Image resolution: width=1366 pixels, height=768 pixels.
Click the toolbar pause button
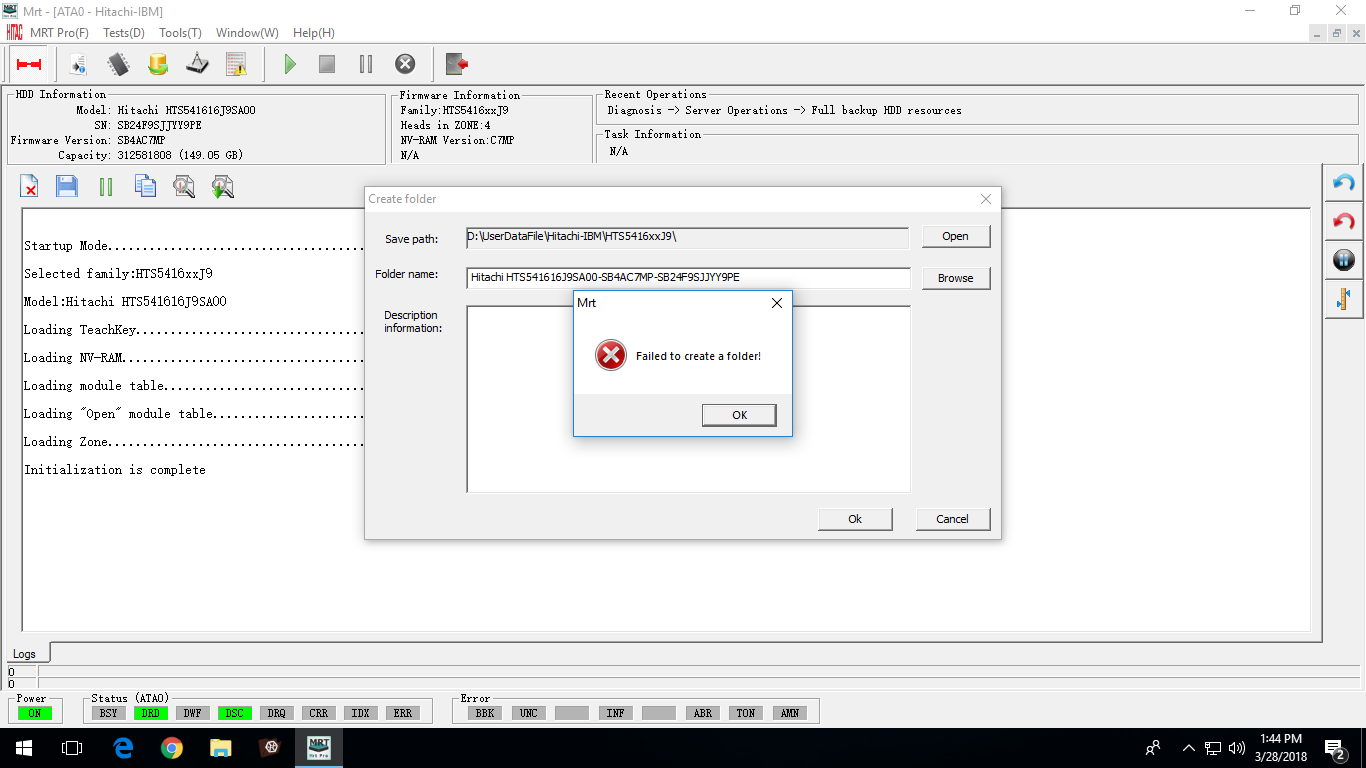pos(366,64)
